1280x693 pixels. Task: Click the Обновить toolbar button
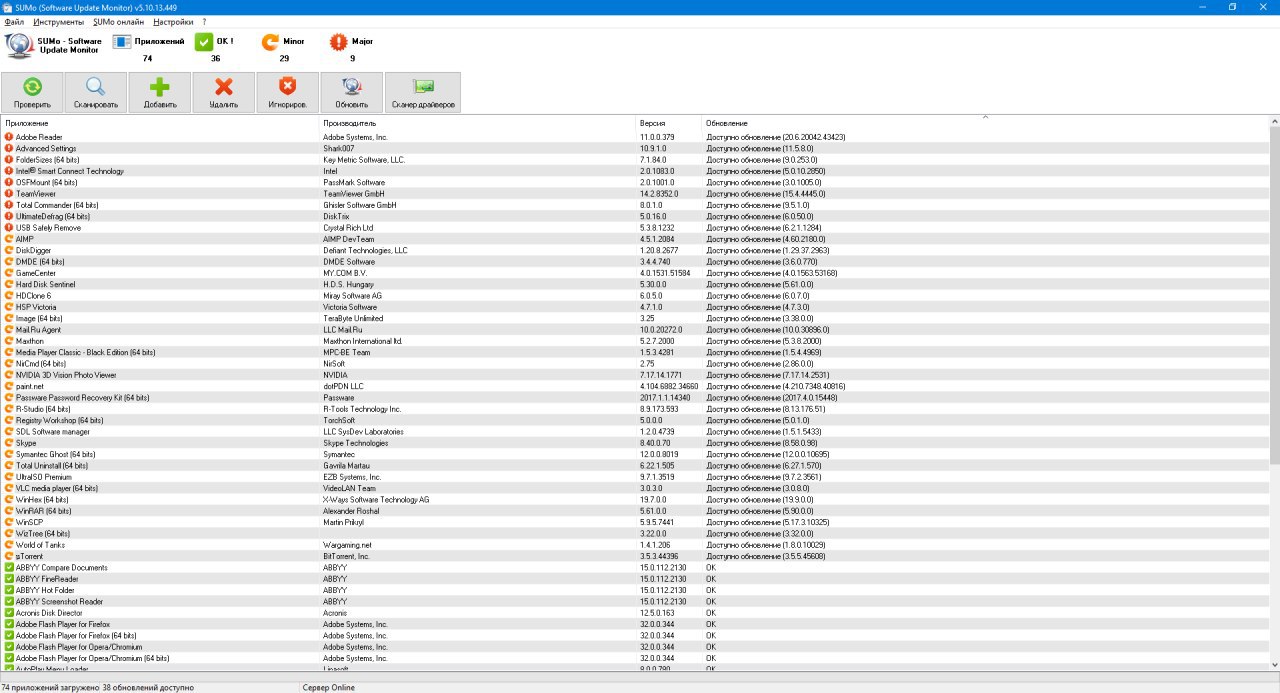pyautogui.click(x=352, y=92)
